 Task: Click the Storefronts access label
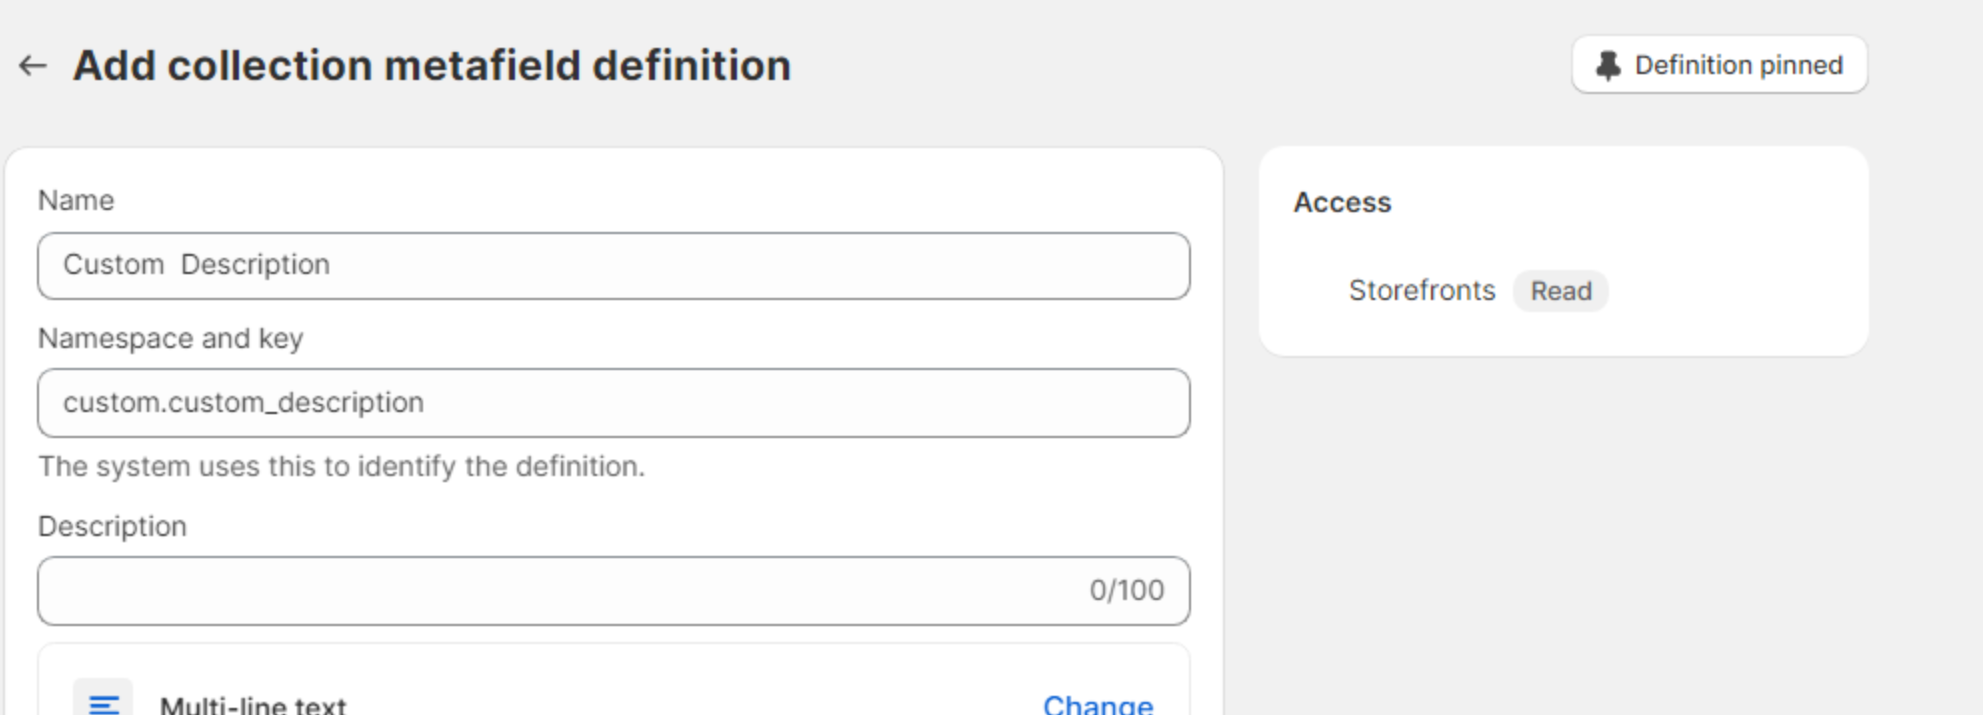[x=1422, y=291]
